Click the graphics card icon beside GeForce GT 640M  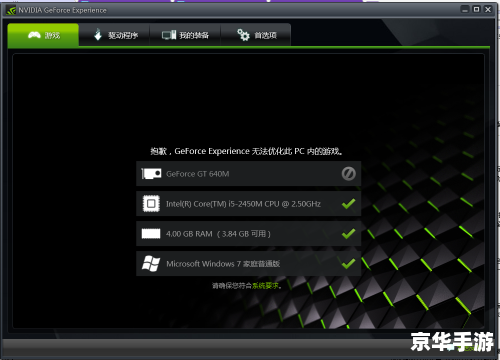click(x=151, y=174)
